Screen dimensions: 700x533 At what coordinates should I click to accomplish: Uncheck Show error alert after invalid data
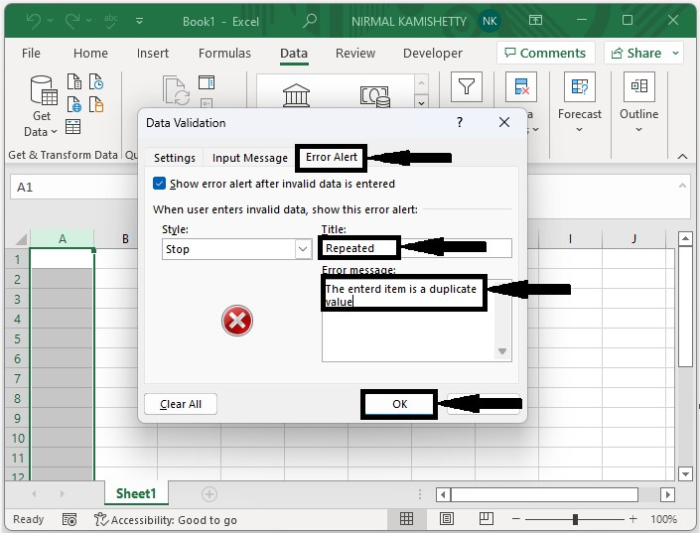point(159,183)
